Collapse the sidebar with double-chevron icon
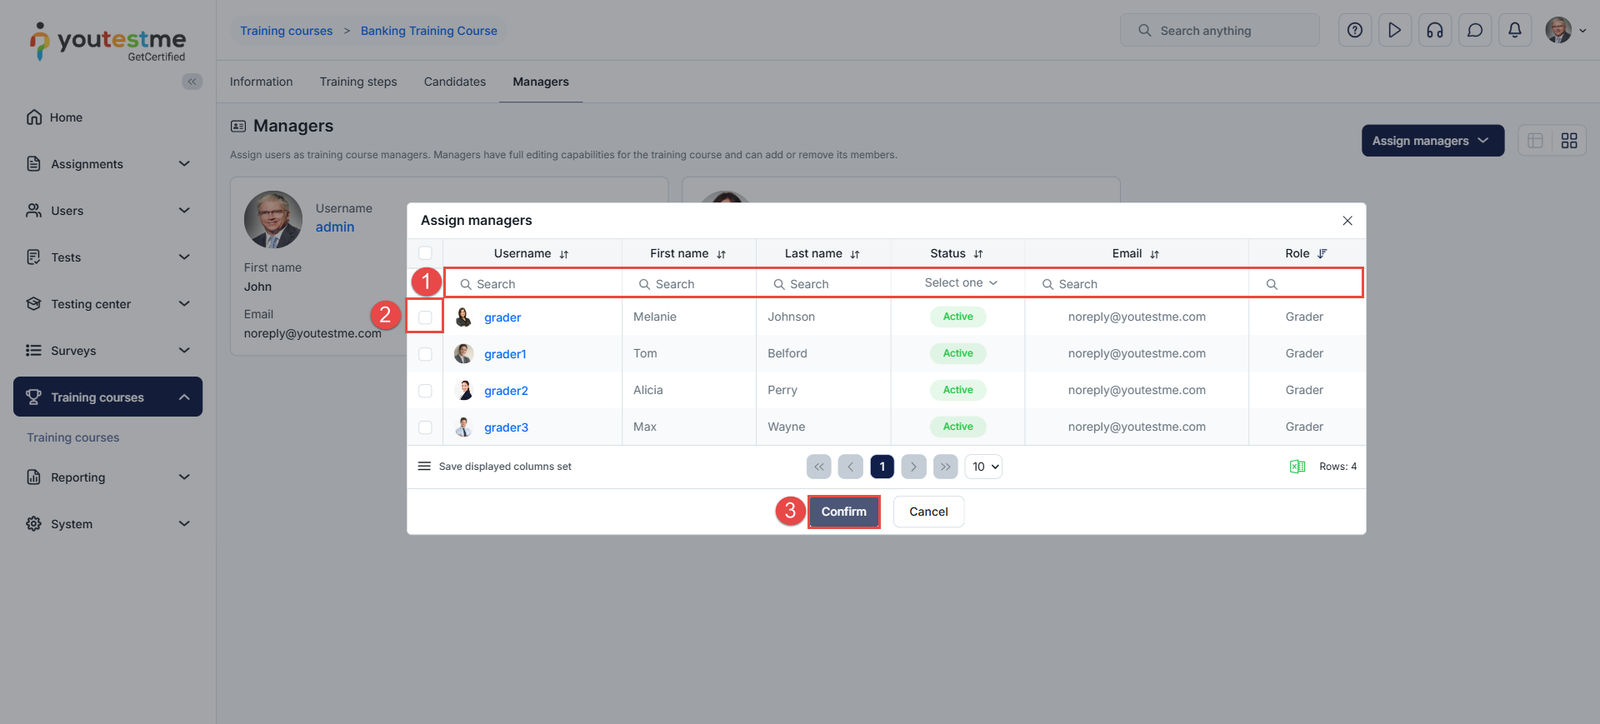The image size is (1600, 724). click(x=192, y=82)
